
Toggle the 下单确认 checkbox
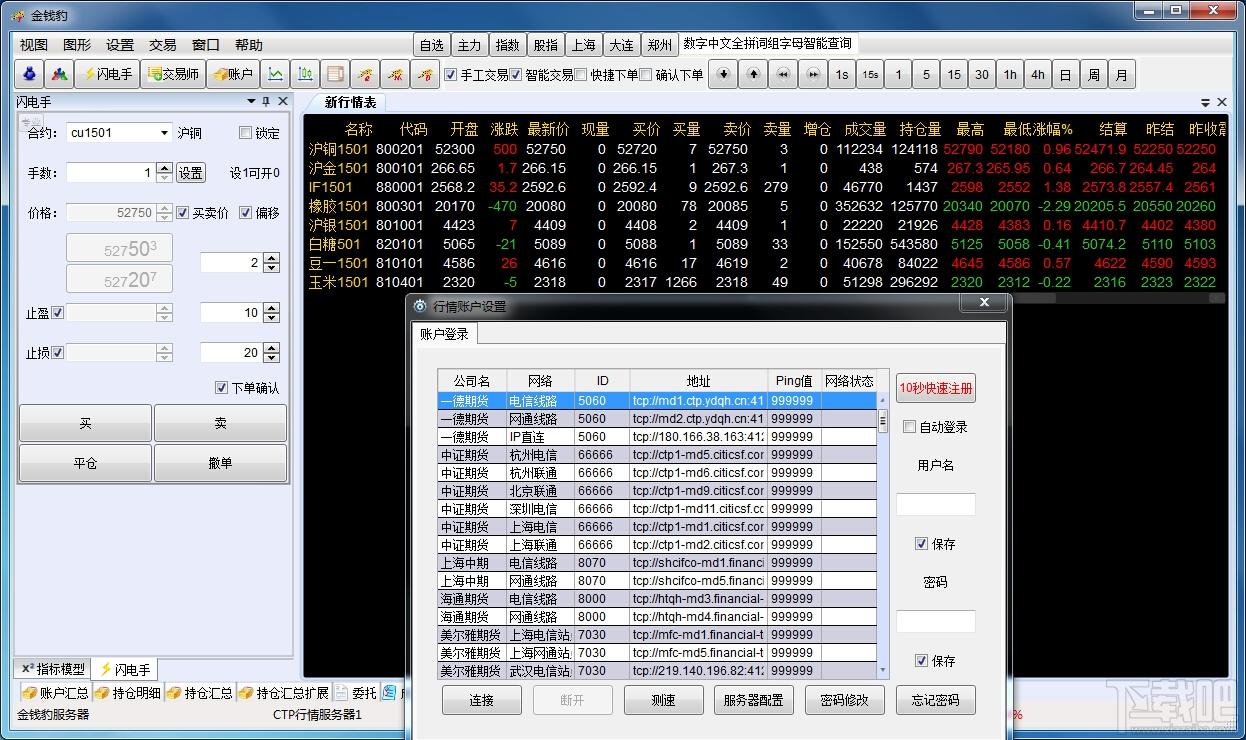pyautogui.click(x=221, y=388)
